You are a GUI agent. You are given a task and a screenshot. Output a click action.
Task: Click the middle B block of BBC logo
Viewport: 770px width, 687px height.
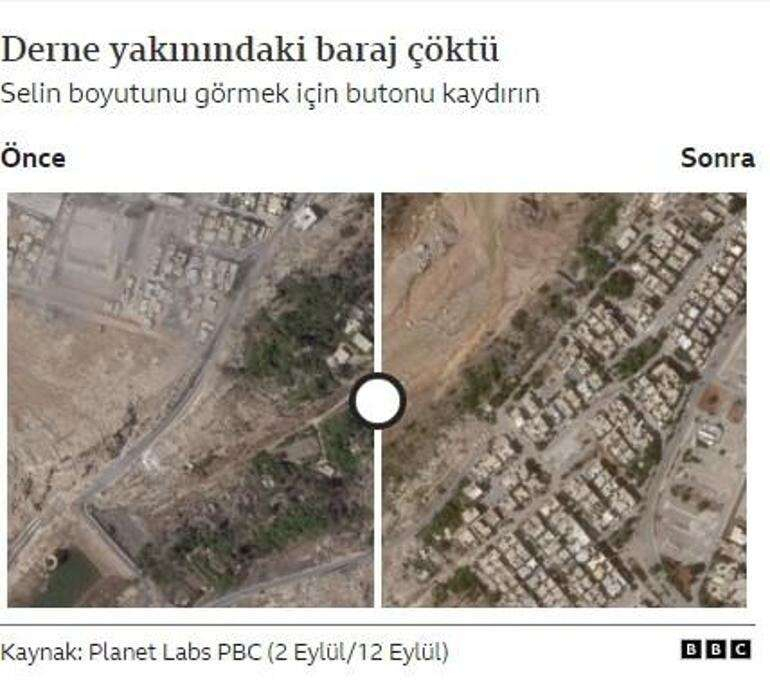coord(716,650)
